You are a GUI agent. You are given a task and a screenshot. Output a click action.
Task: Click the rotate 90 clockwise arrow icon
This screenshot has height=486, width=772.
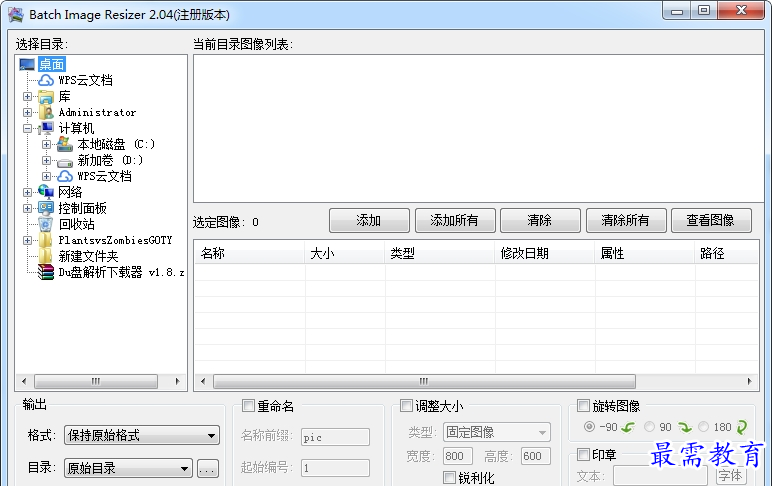click(685, 427)
